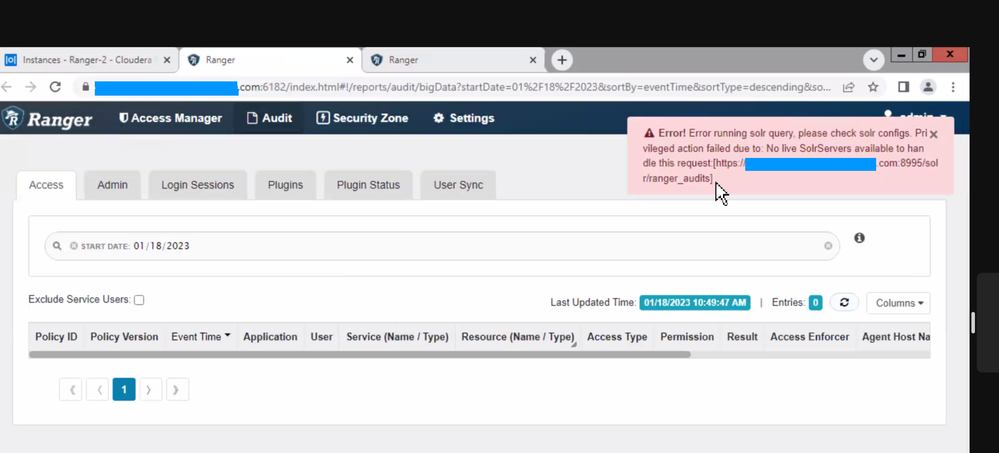The height and width of the screenshot is (453, 999).
Task: Click the User column header
Action: (x=322, y=336)
